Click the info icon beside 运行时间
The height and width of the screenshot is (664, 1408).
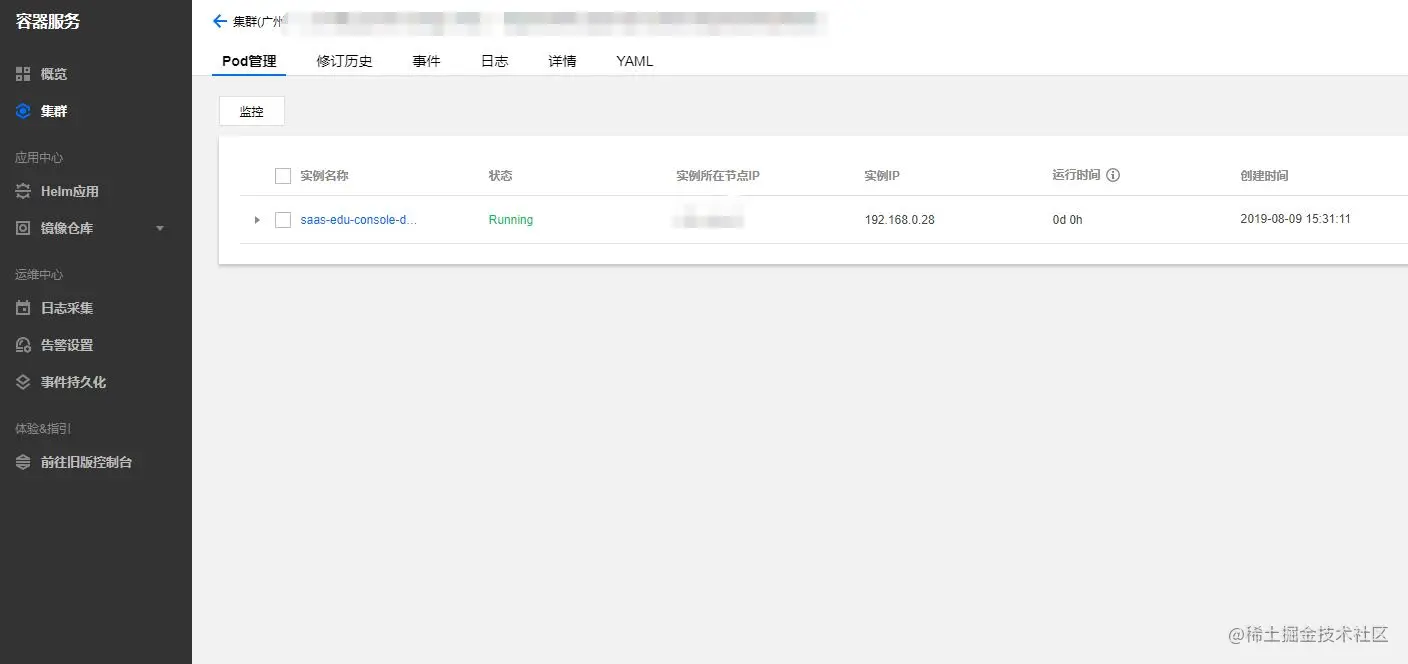tap(1114, 175)
